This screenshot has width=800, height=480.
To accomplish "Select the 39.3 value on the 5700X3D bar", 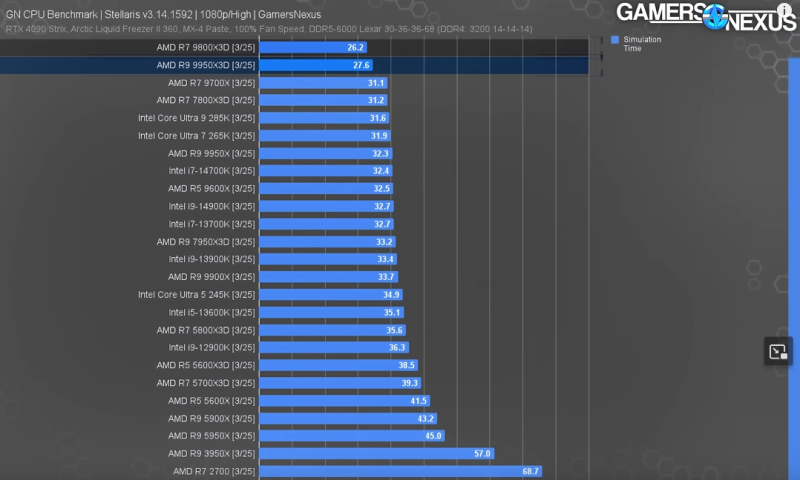I will (x=410, y=383).
